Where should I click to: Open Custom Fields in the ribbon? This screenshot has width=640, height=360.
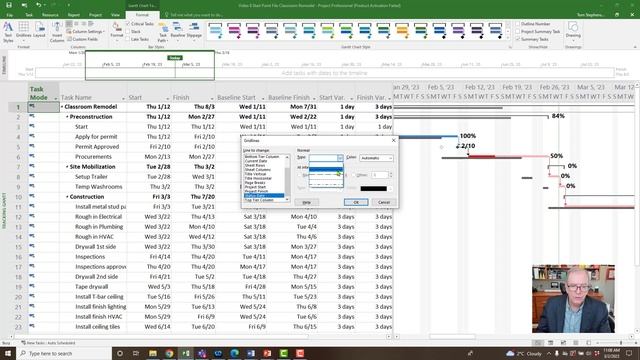(82, 39)
